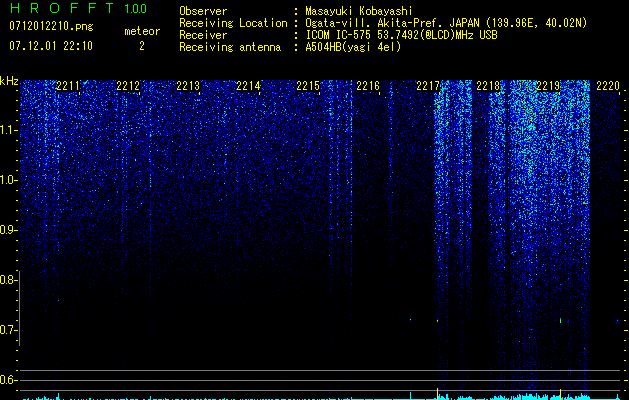Click the meteor count label
Screen dimensions: 629x400
pyautogui.click(x=142, y=31)
